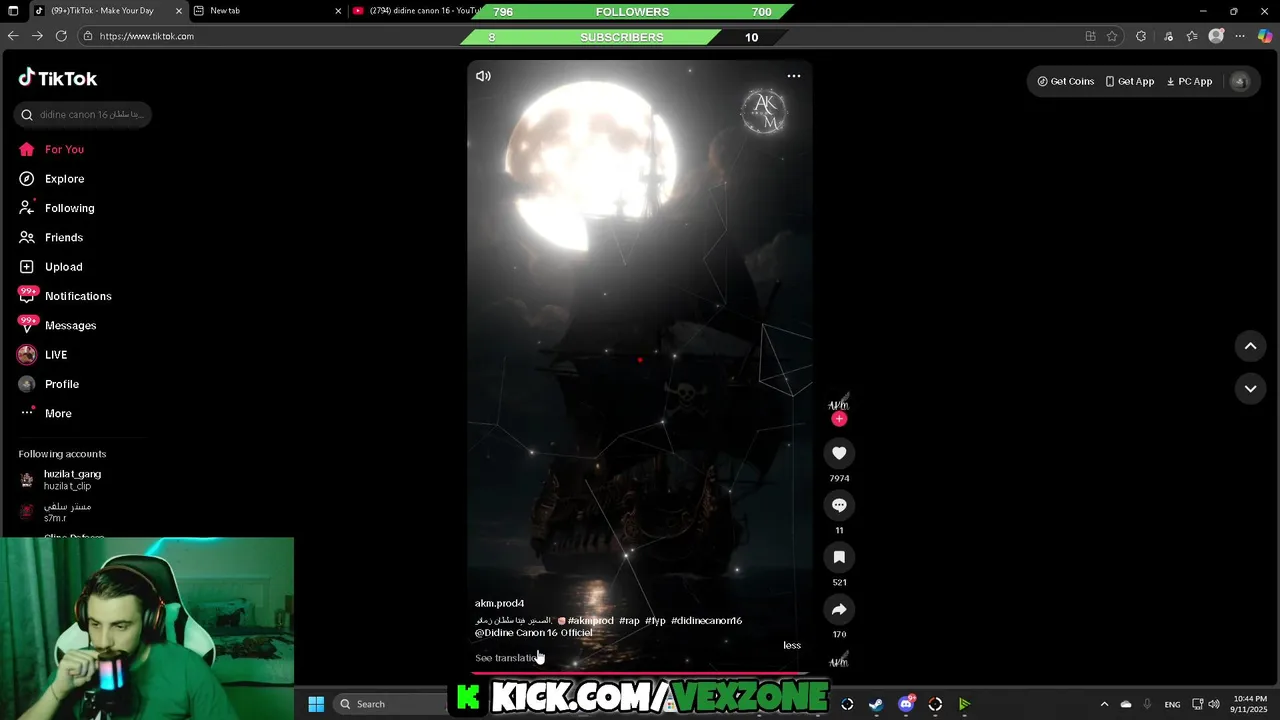Click the #rap hashtag
The width and height of the screenshot is (1280, 720).
pyautogui.click(x=629, y=621)
